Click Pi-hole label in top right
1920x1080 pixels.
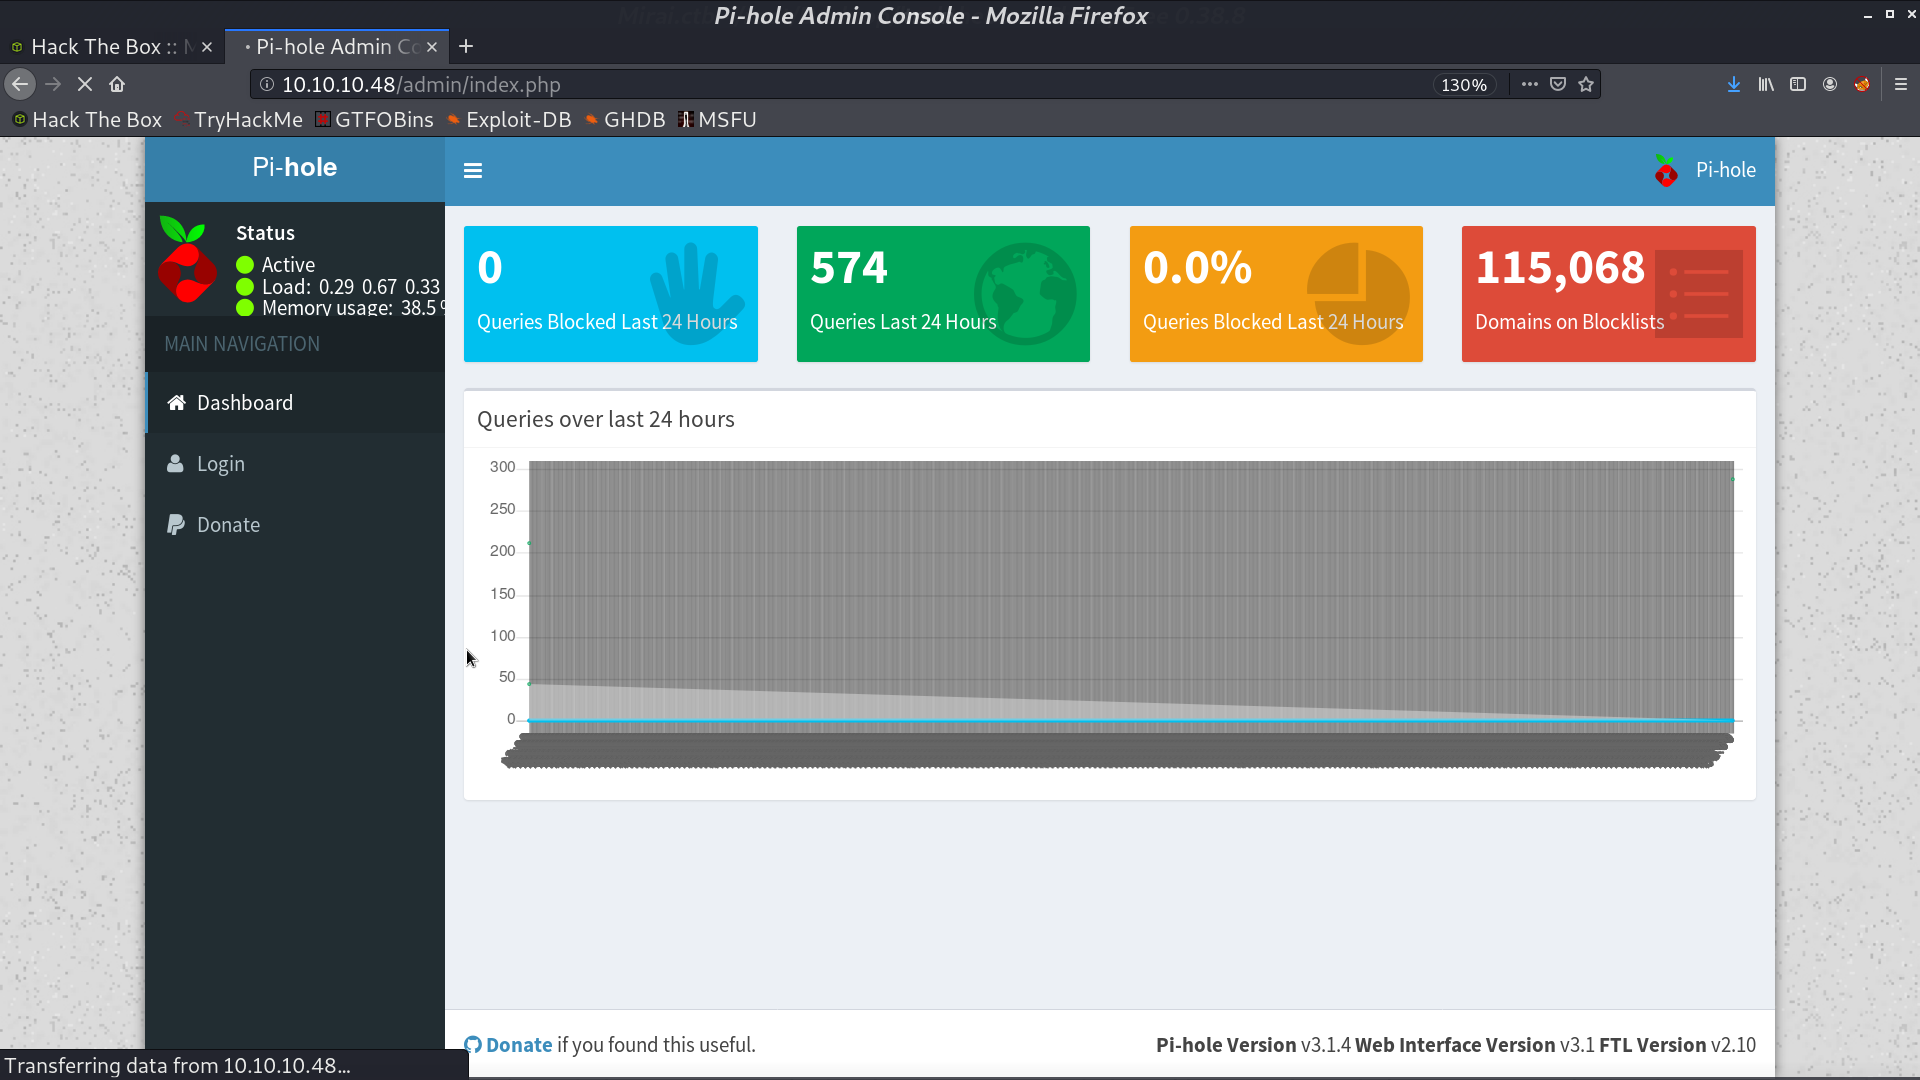click(1726, 171)
